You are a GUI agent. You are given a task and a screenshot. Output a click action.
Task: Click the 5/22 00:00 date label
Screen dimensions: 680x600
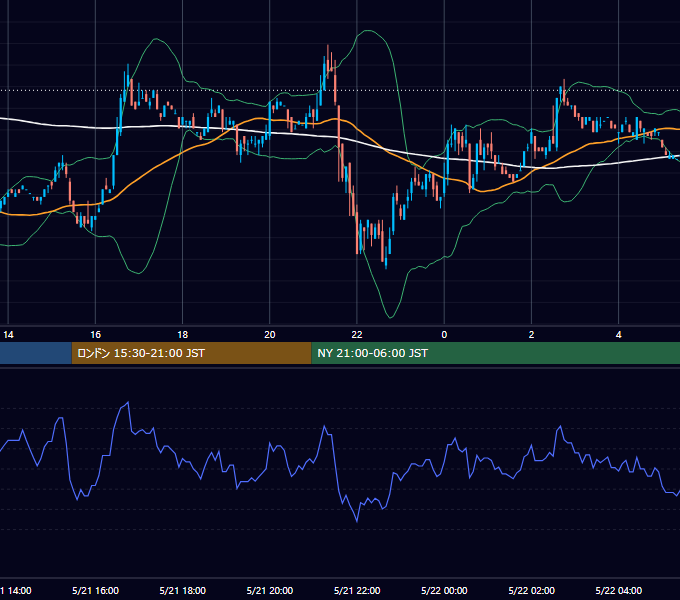tap(444, 590)
